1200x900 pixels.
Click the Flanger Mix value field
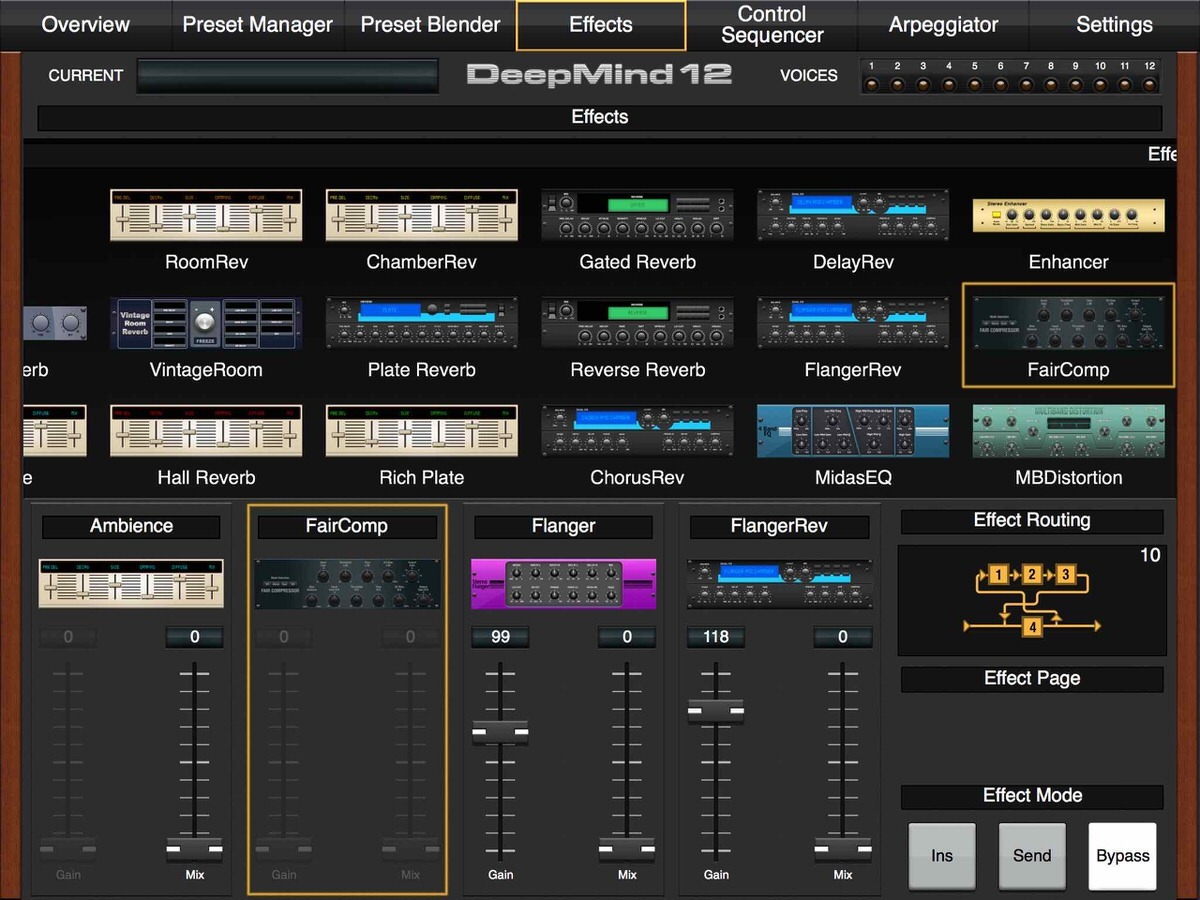pos(627,637)
